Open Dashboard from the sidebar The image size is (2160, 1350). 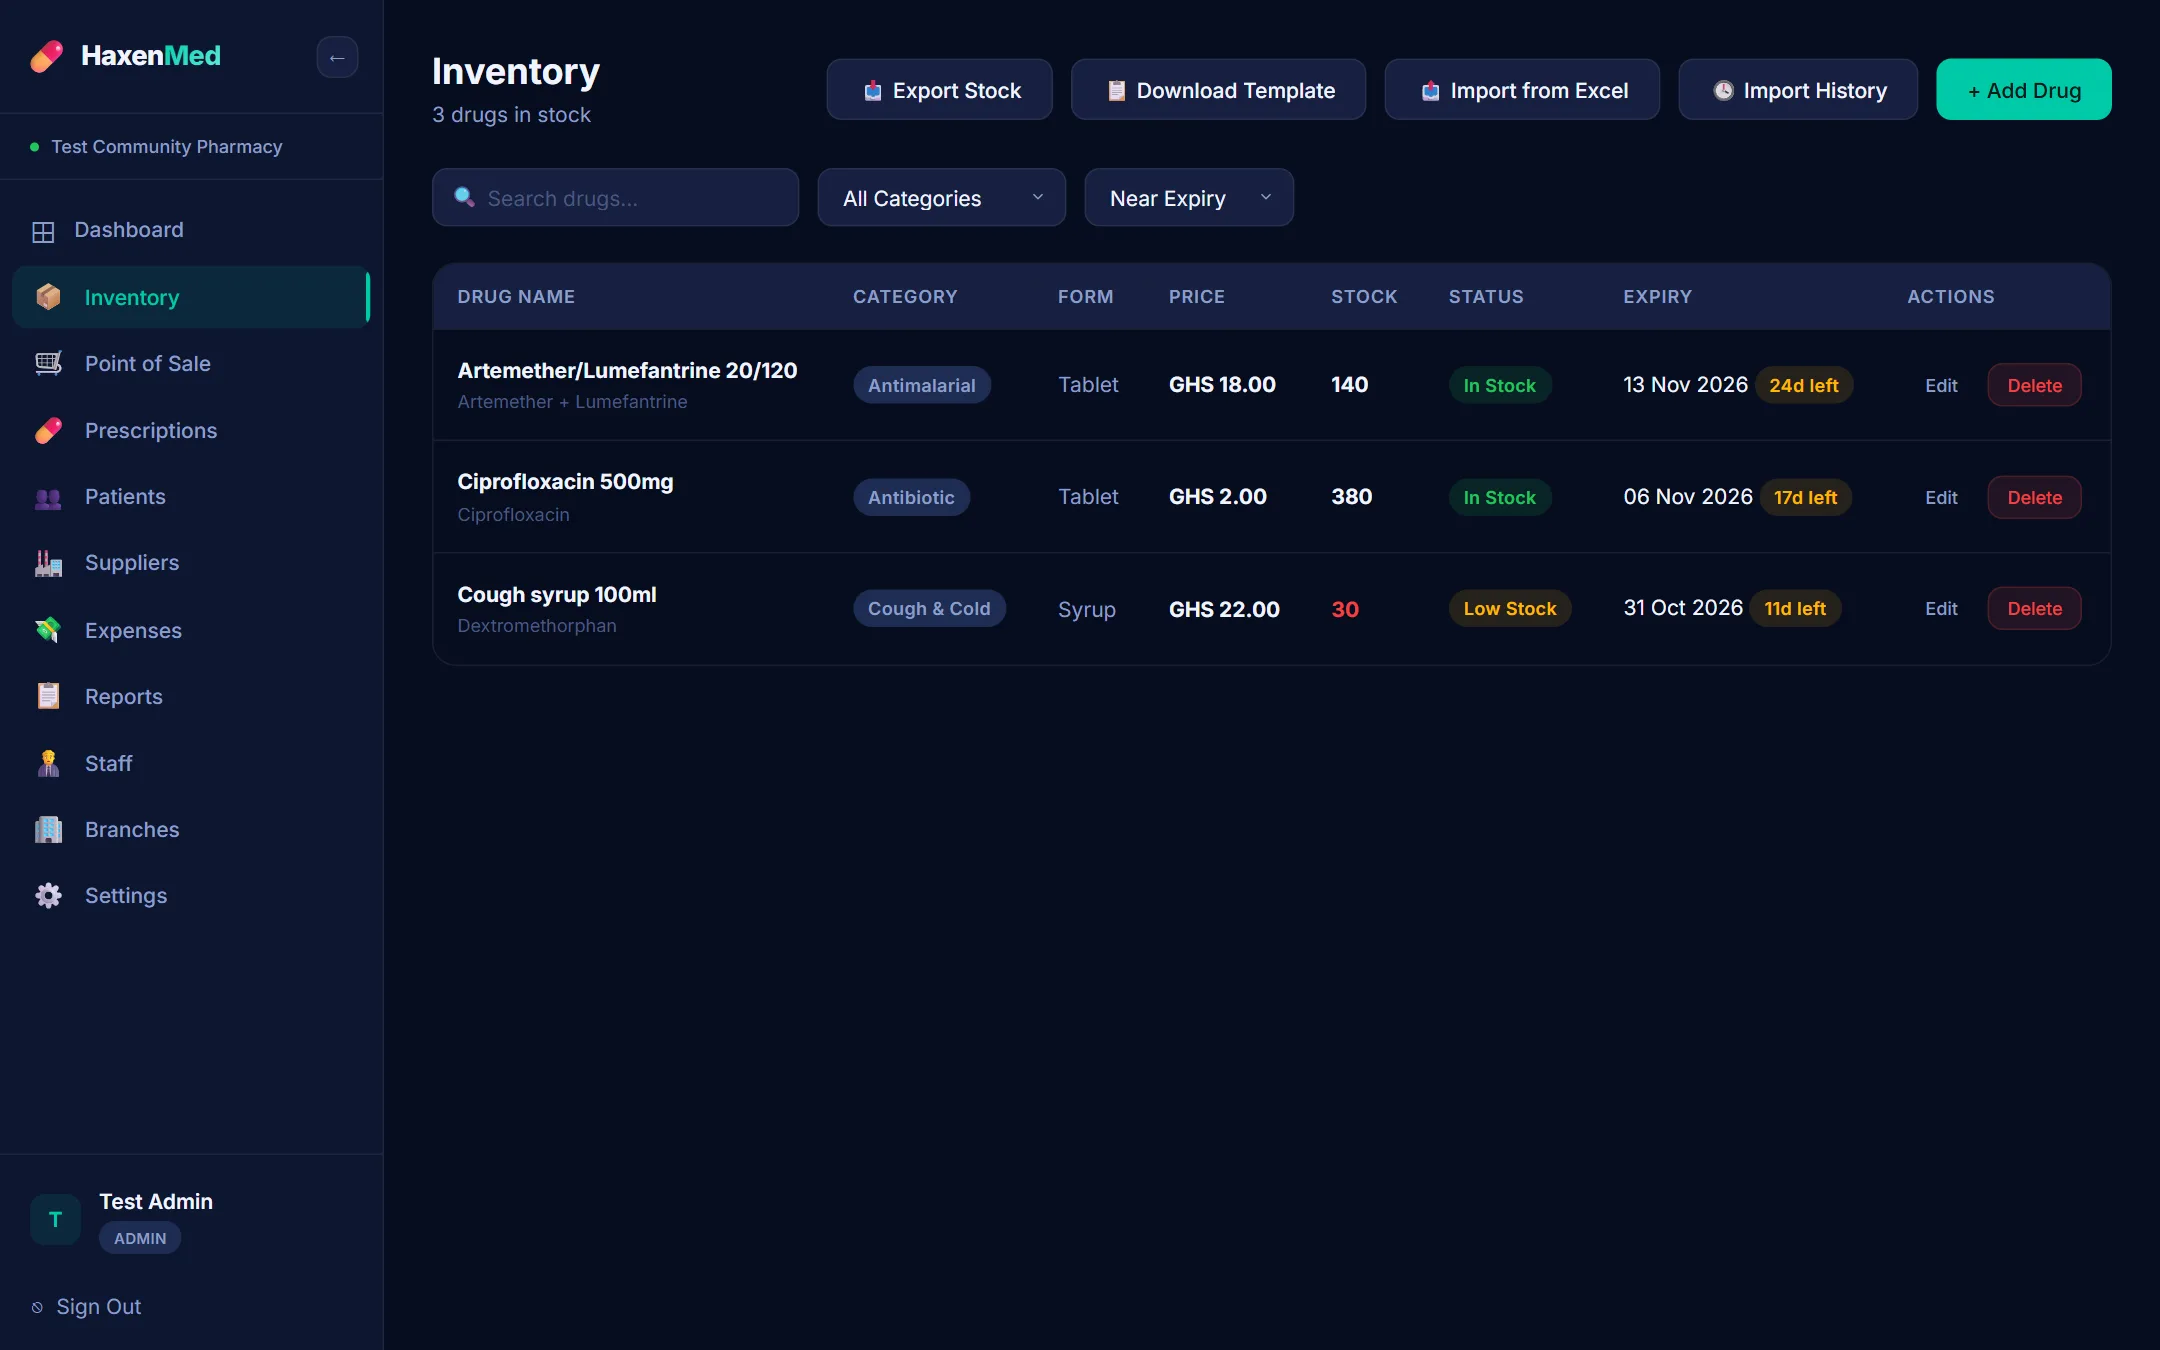191,230
